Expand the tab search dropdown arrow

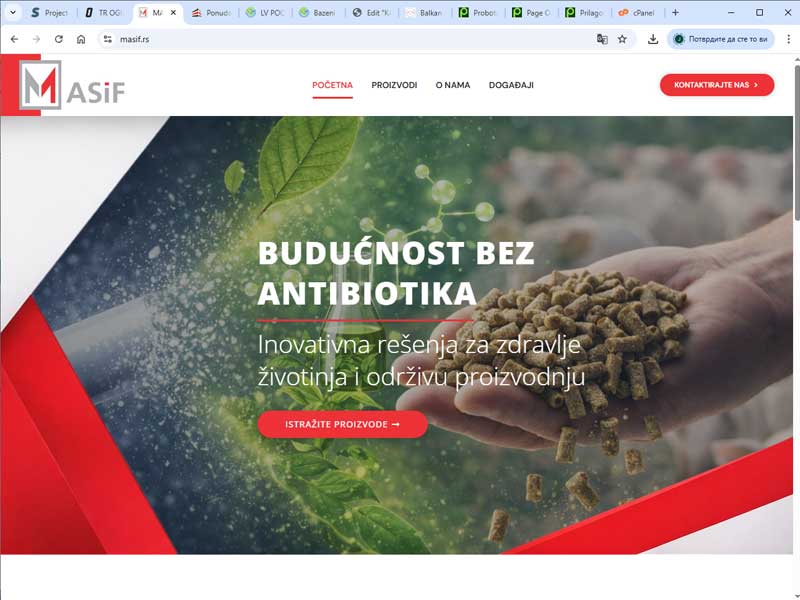click(13, 13)
